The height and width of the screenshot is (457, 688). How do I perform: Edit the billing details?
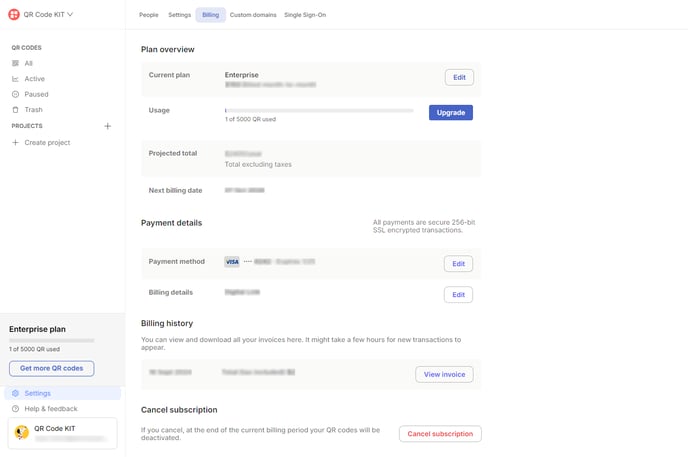458,295
